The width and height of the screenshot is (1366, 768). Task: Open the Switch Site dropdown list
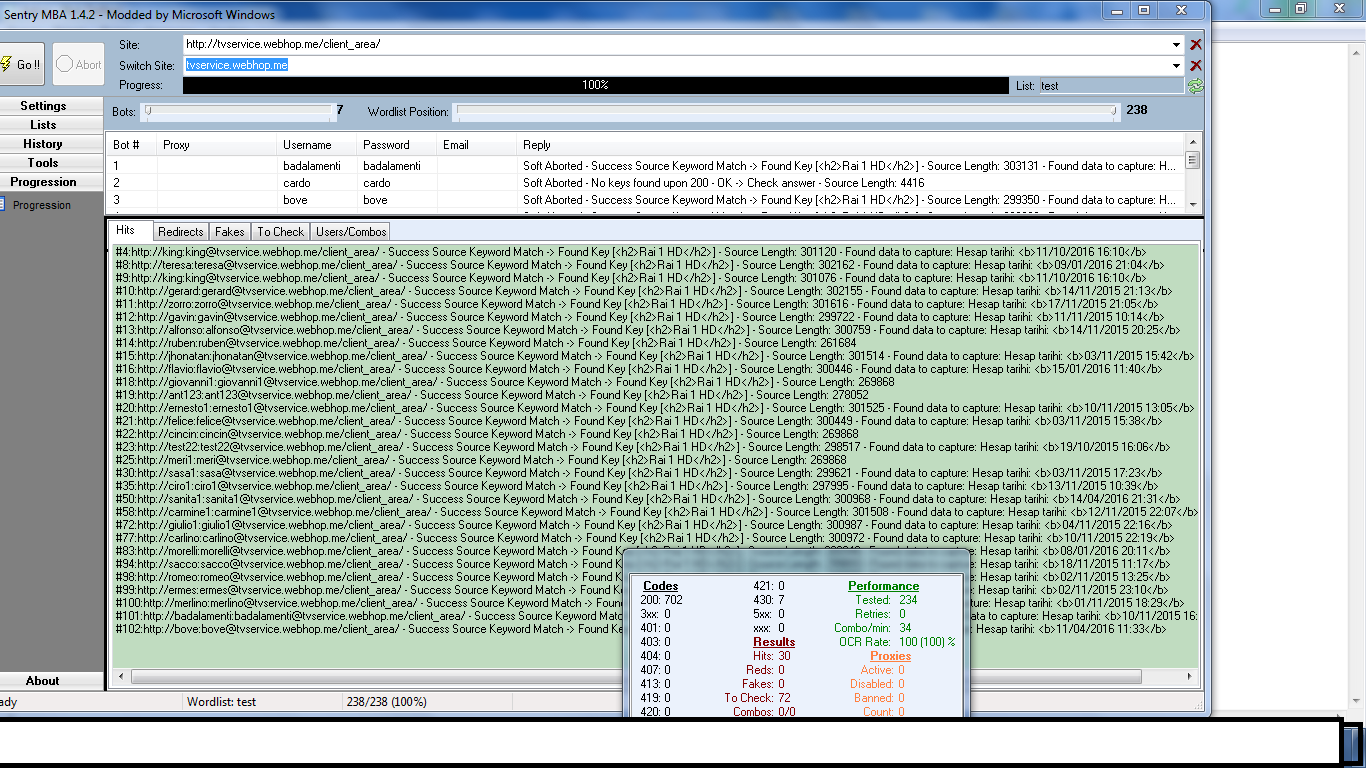click(1177, 66)
